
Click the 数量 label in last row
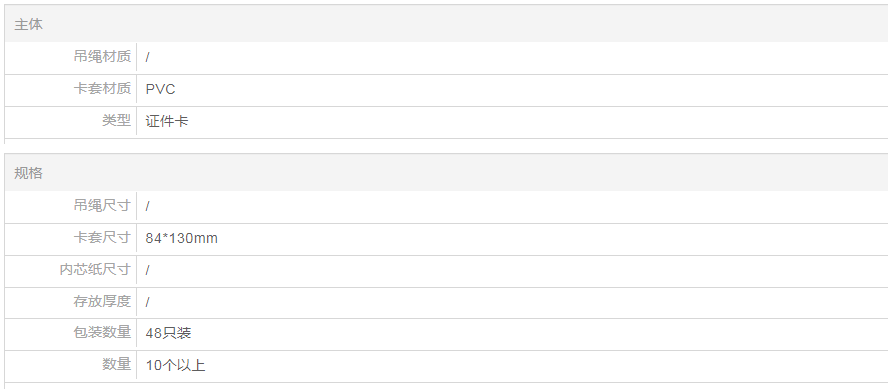tap(116, 364)
